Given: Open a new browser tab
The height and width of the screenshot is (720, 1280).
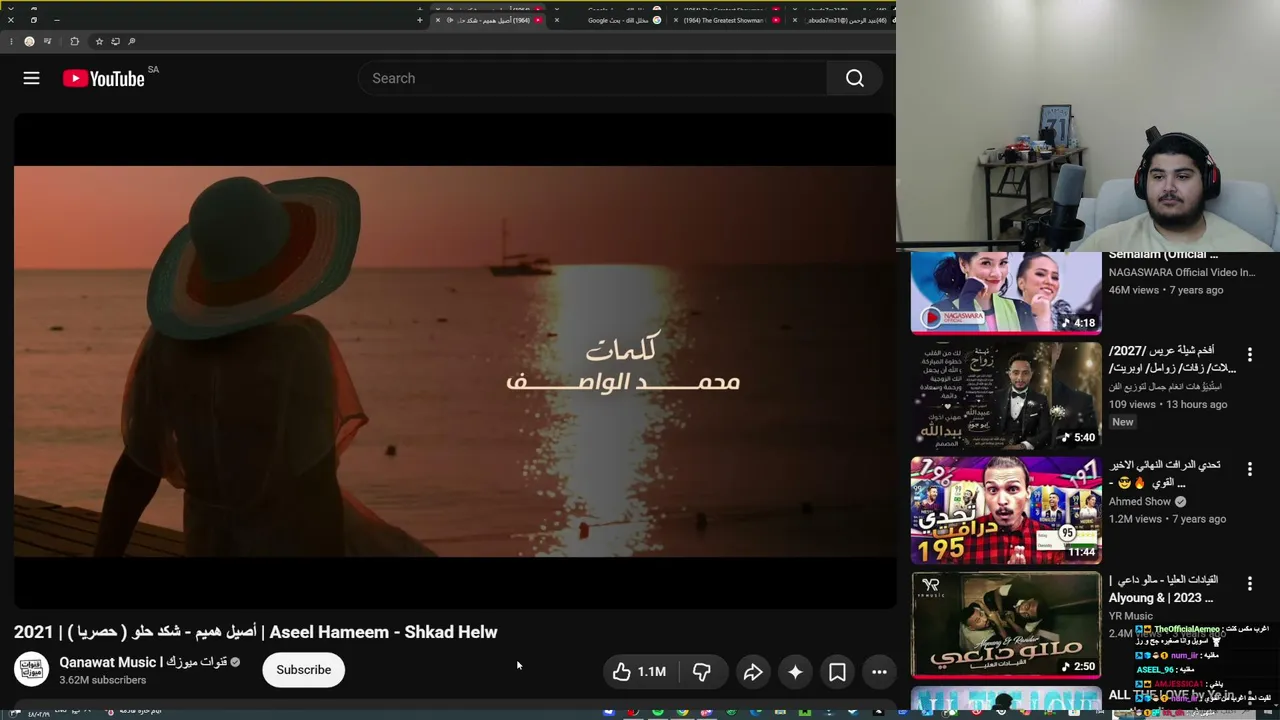Looking at the screenshot, I should tap(420, 20).
